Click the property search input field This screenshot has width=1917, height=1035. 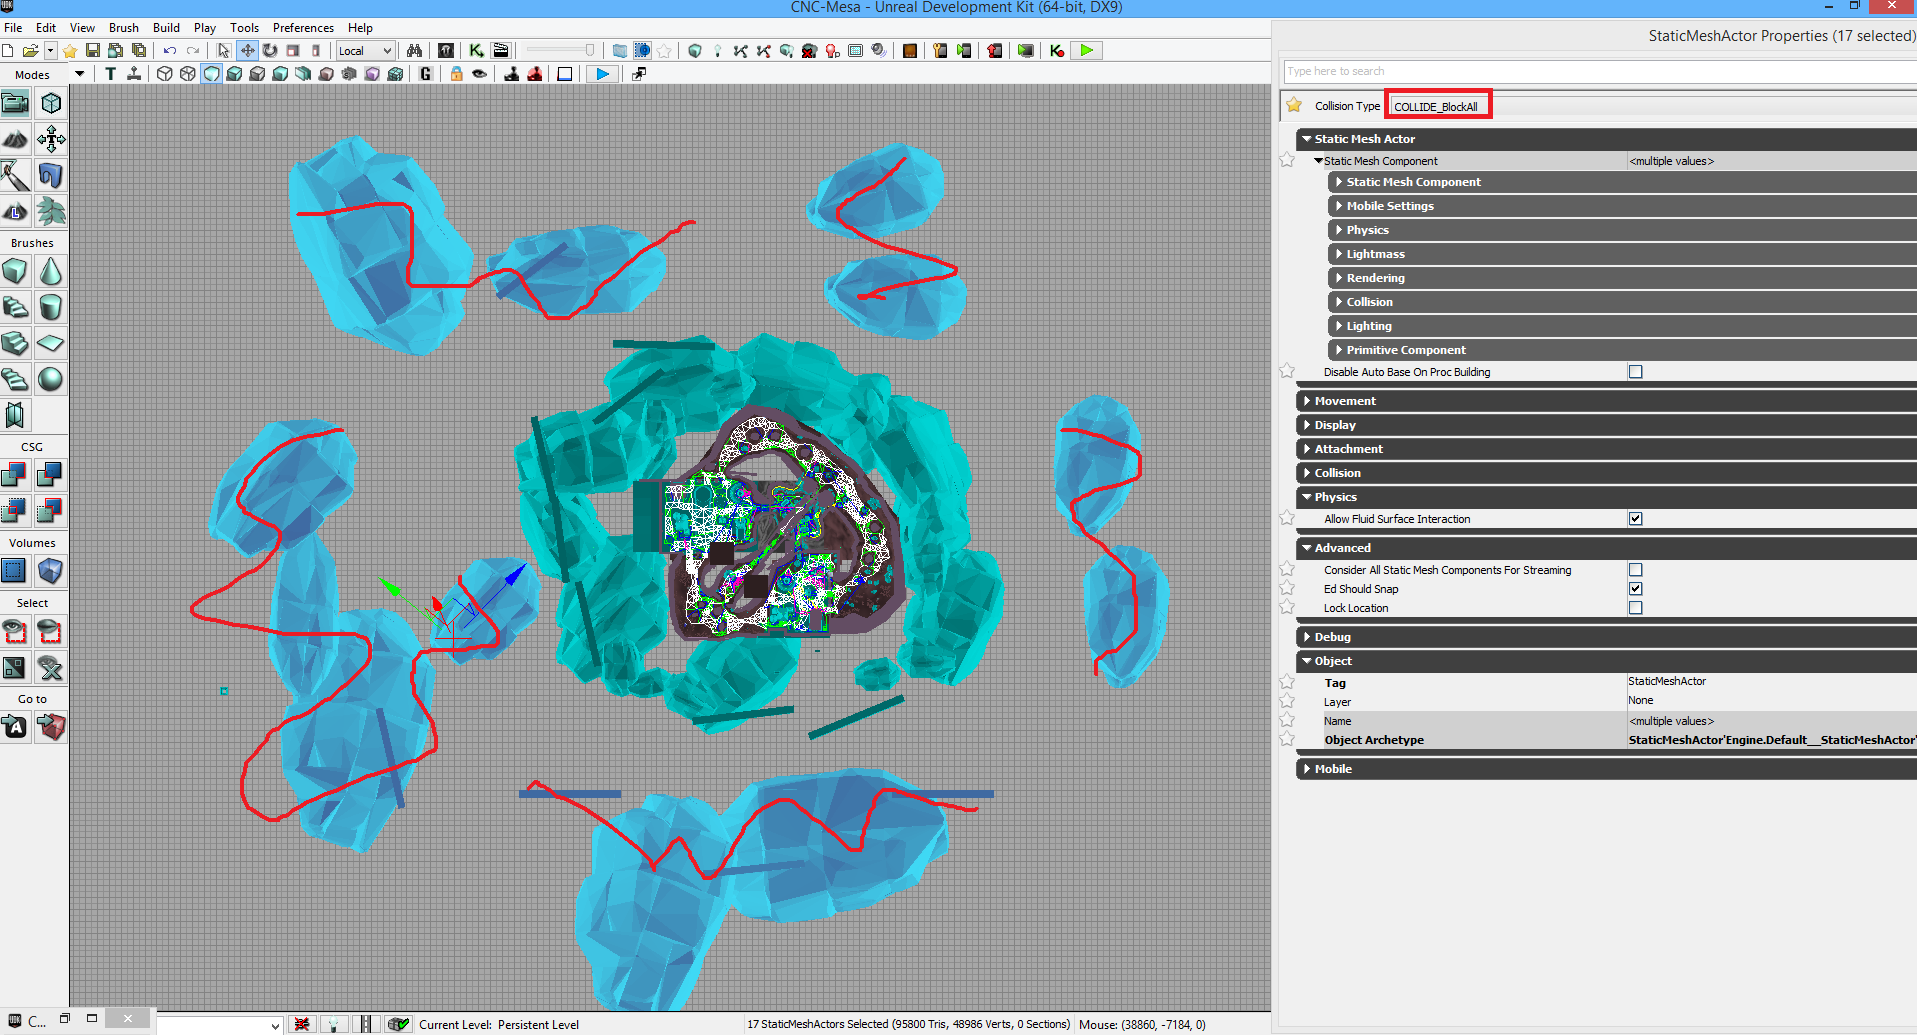coord(1600,71)
